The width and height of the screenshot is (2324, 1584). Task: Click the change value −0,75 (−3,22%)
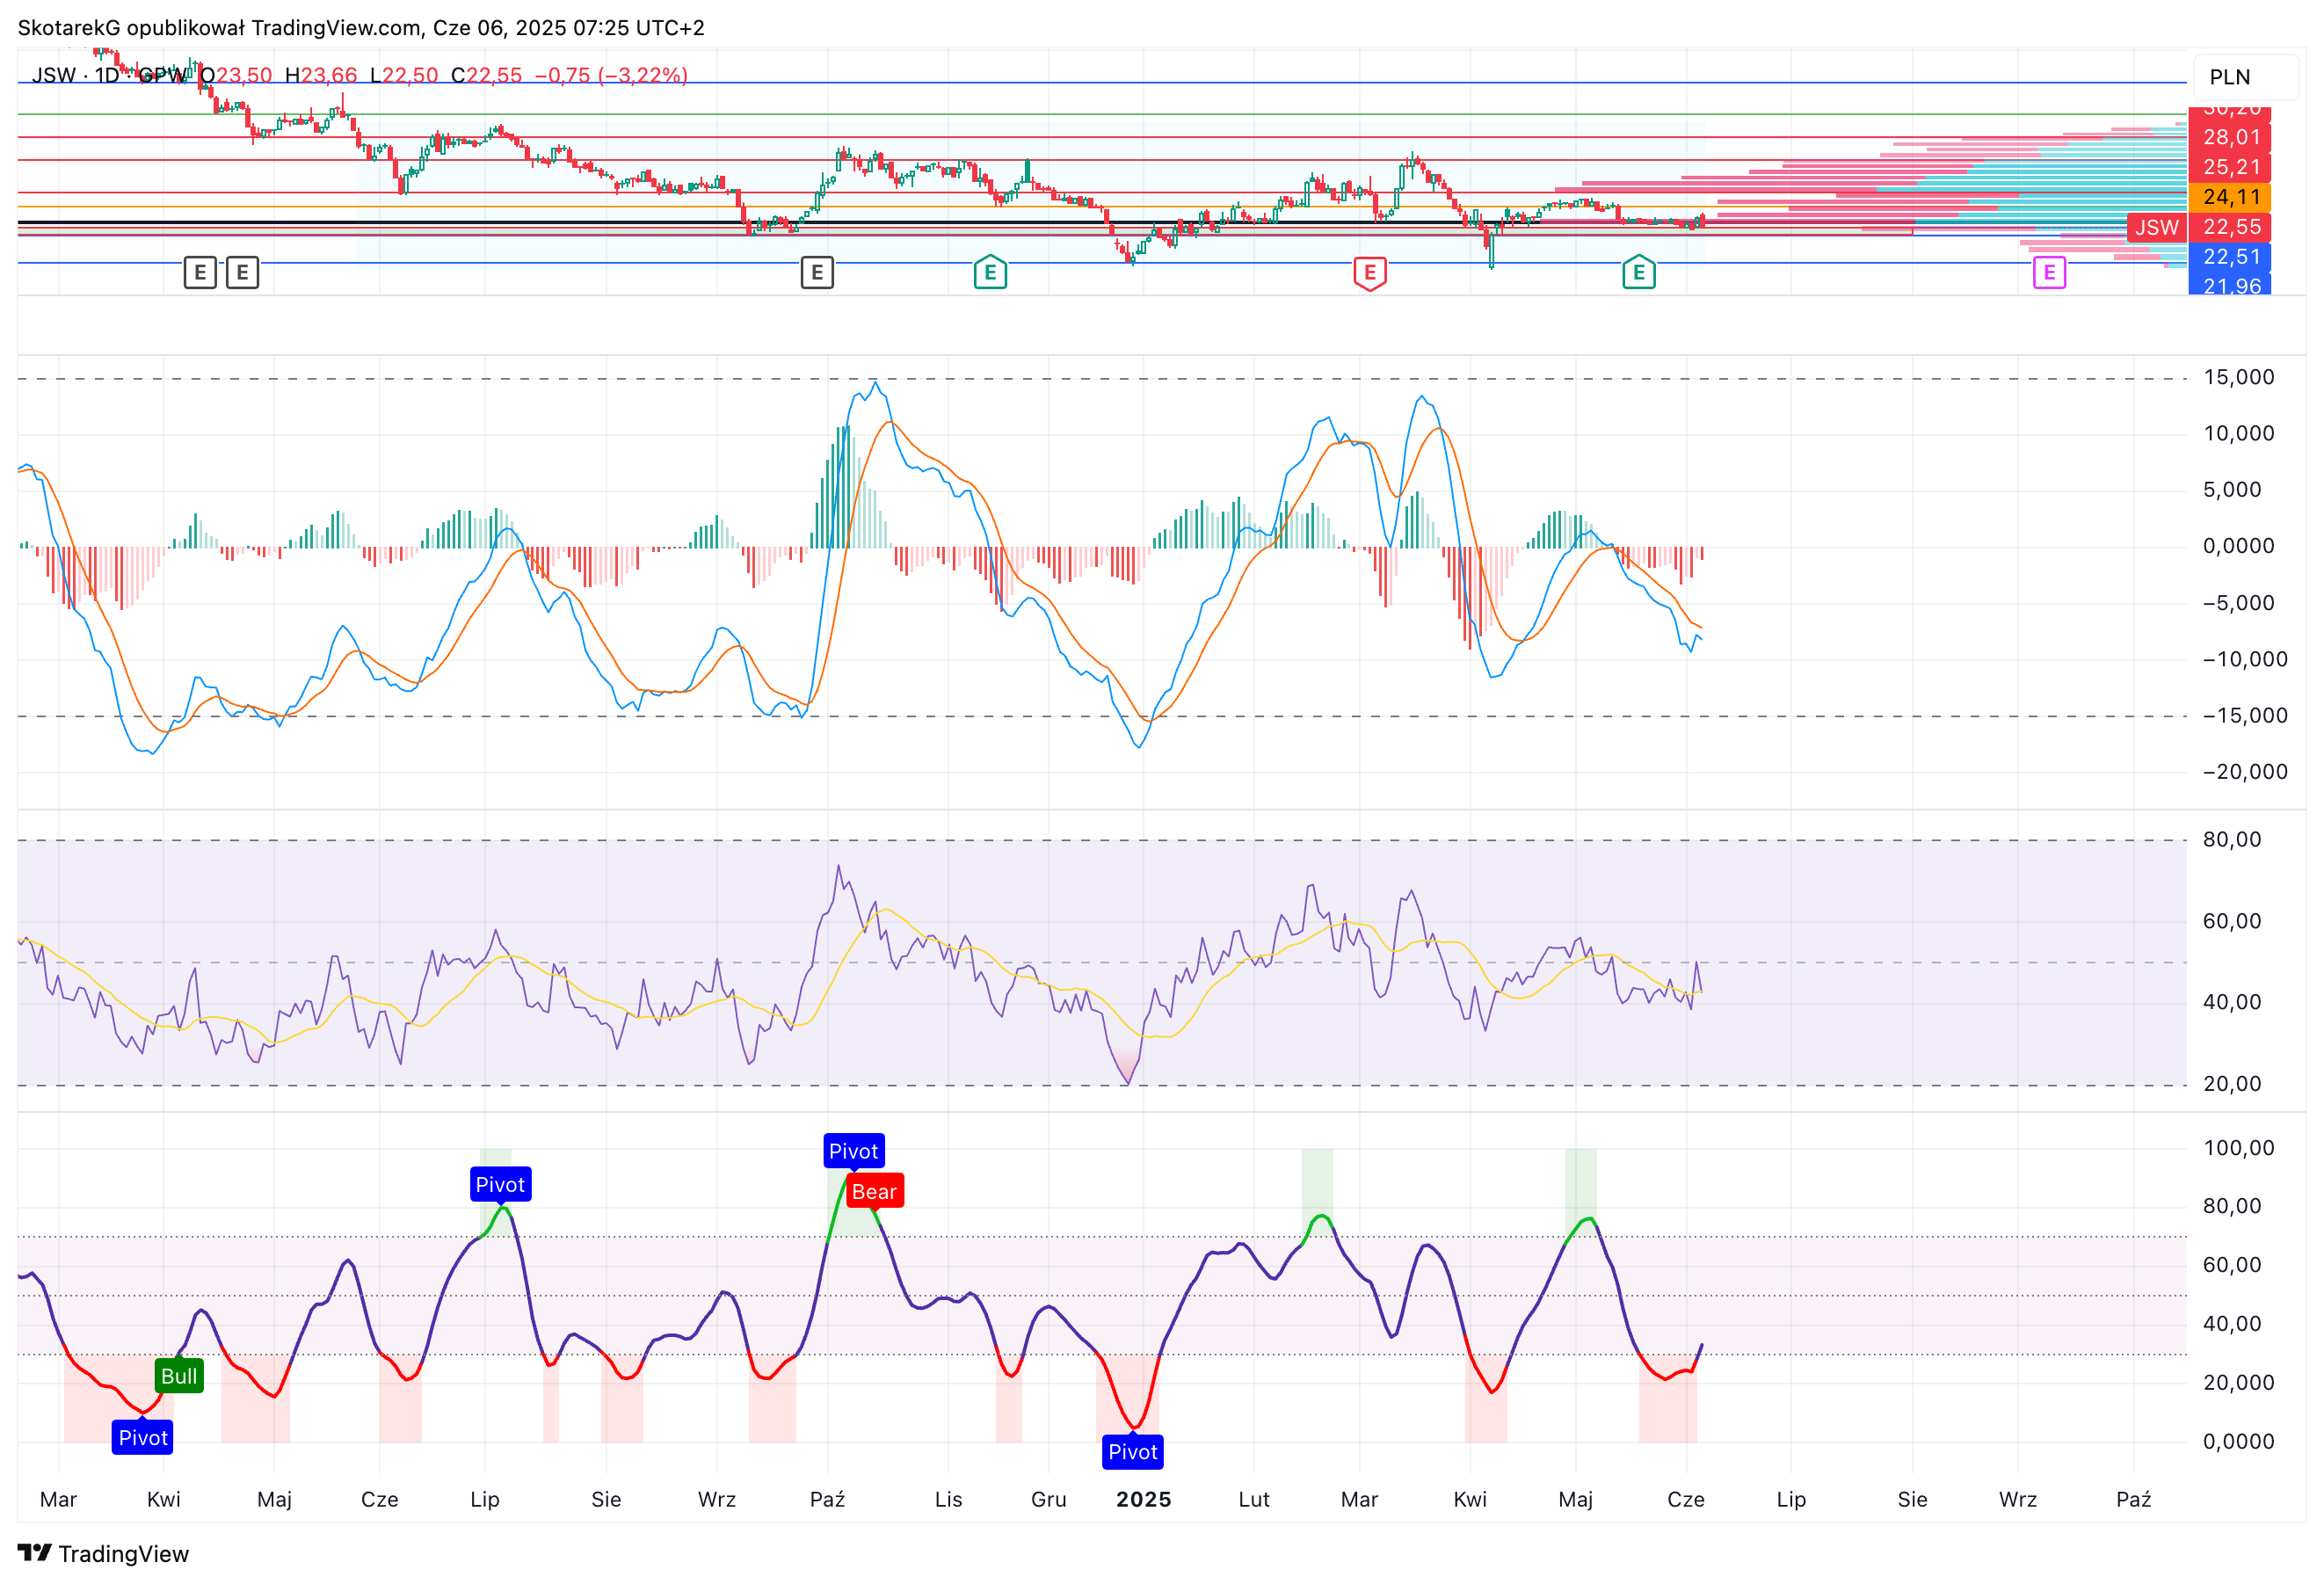pyautogui.click(x=611, y=75)
